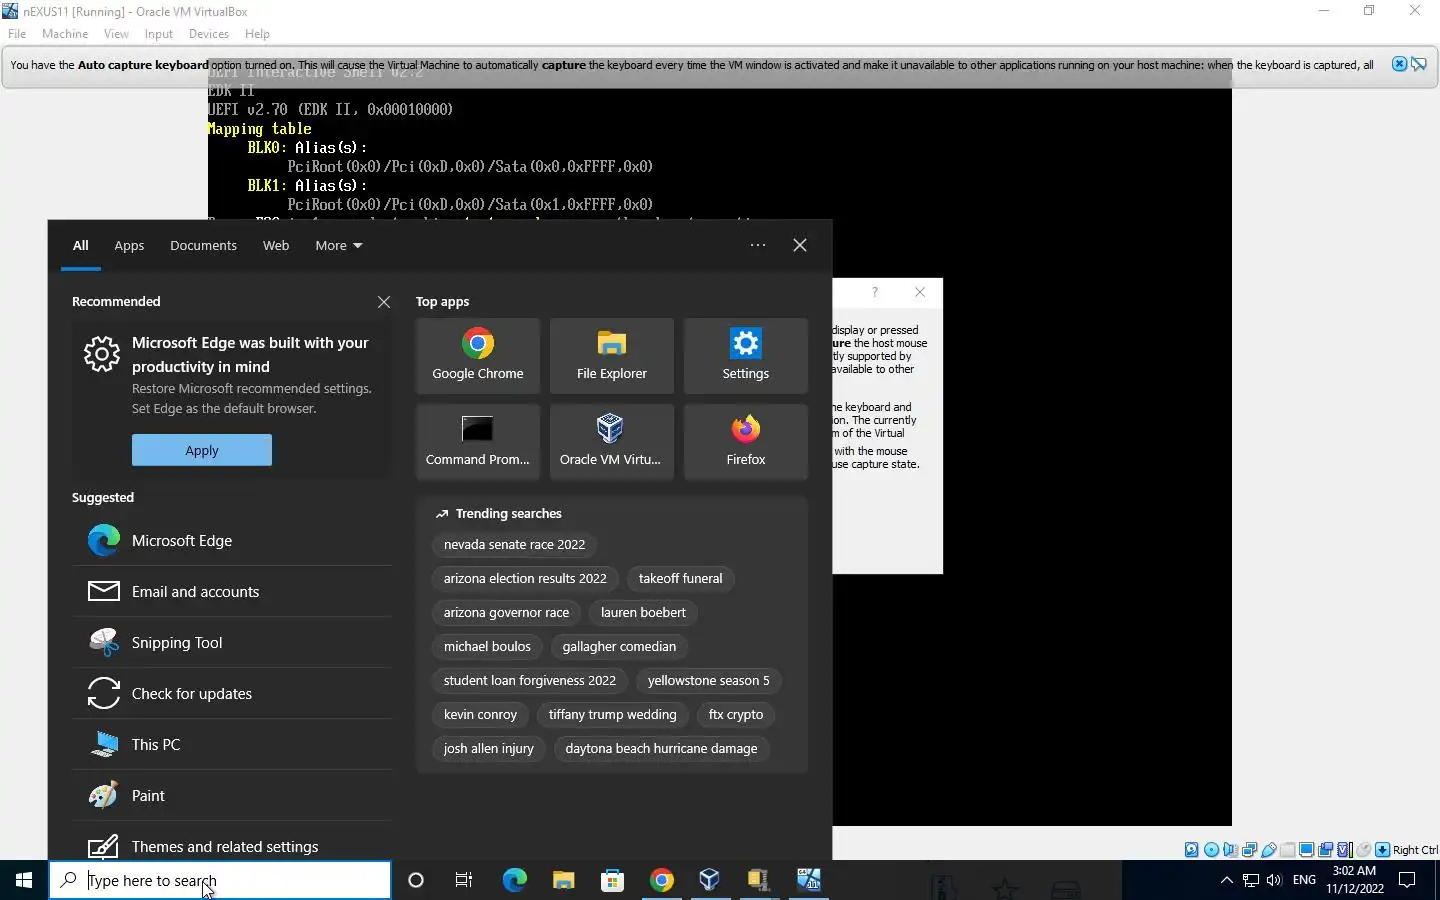Open the clock showing 3:02 AM
Screen dimensions: 1440x900
tap(1355, 880)
